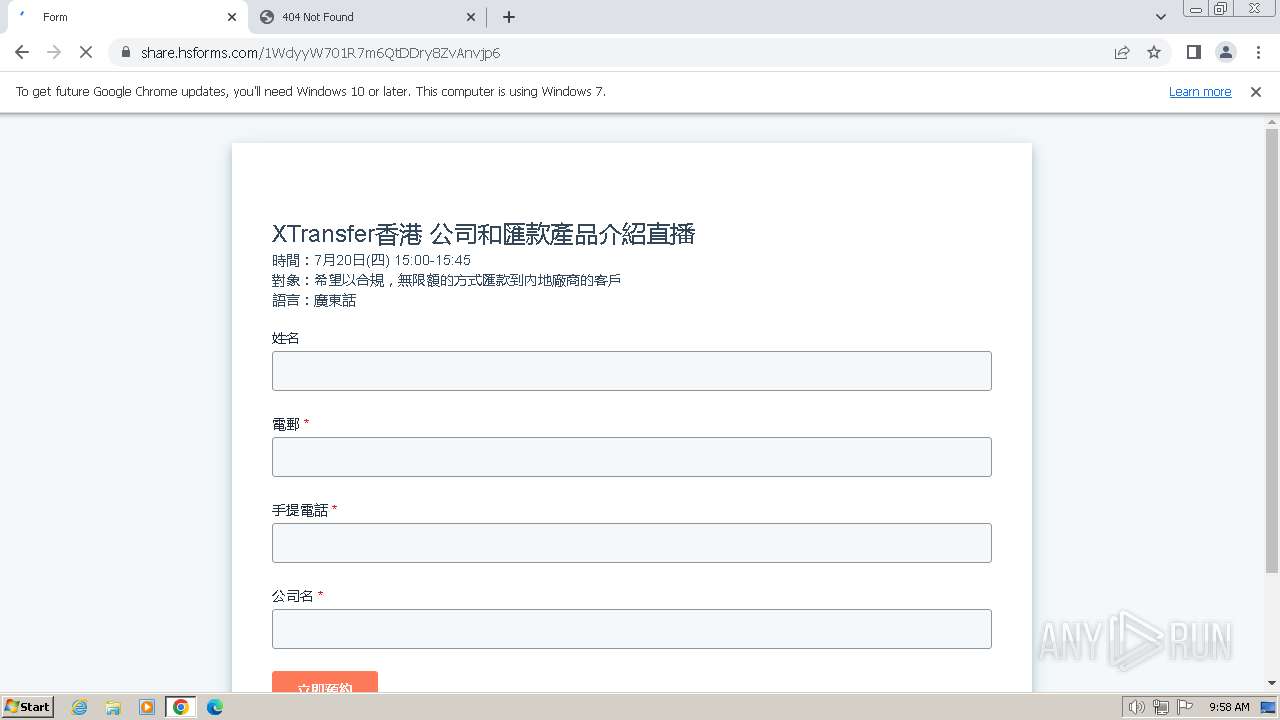The height and width of the screenshot is (720, 1280).
Task: Bookmark this page with star
Action: [1154, 52]
